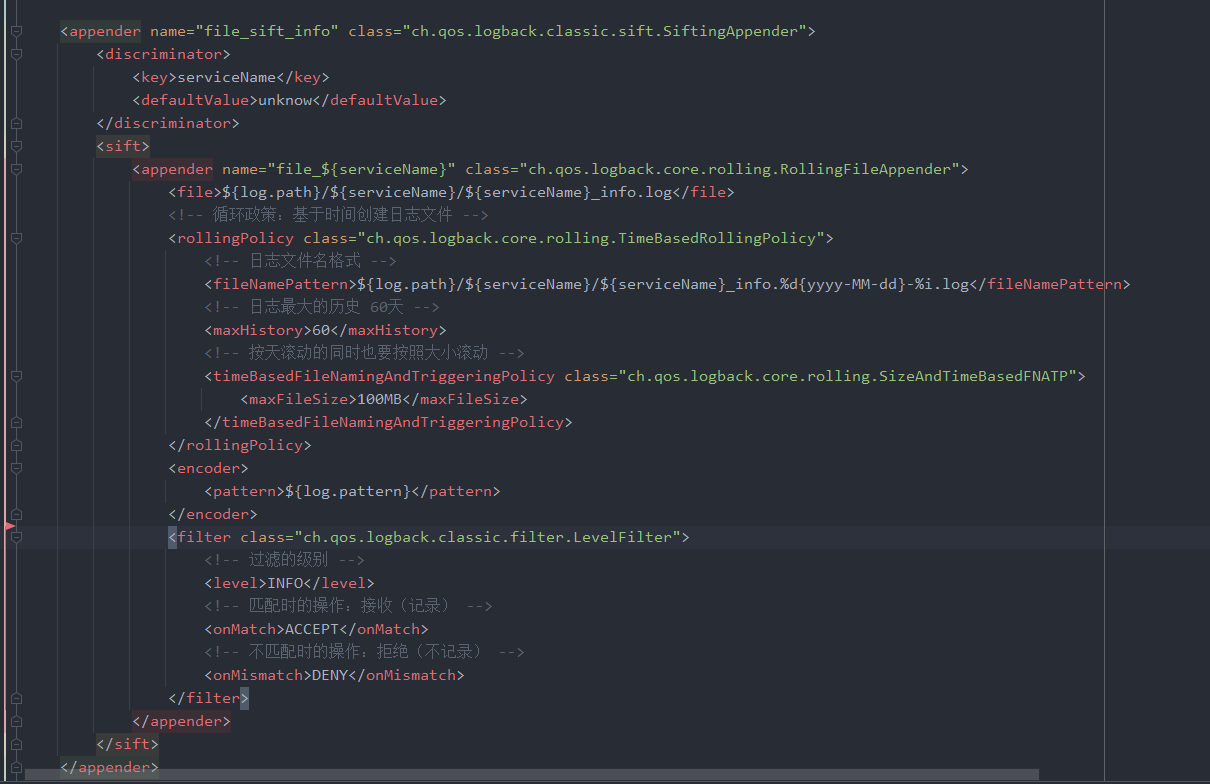Screen dimensions: 1210x784
Task: Click the name="file_${serviceName}" attribute
Action: (x=339, y=169)
